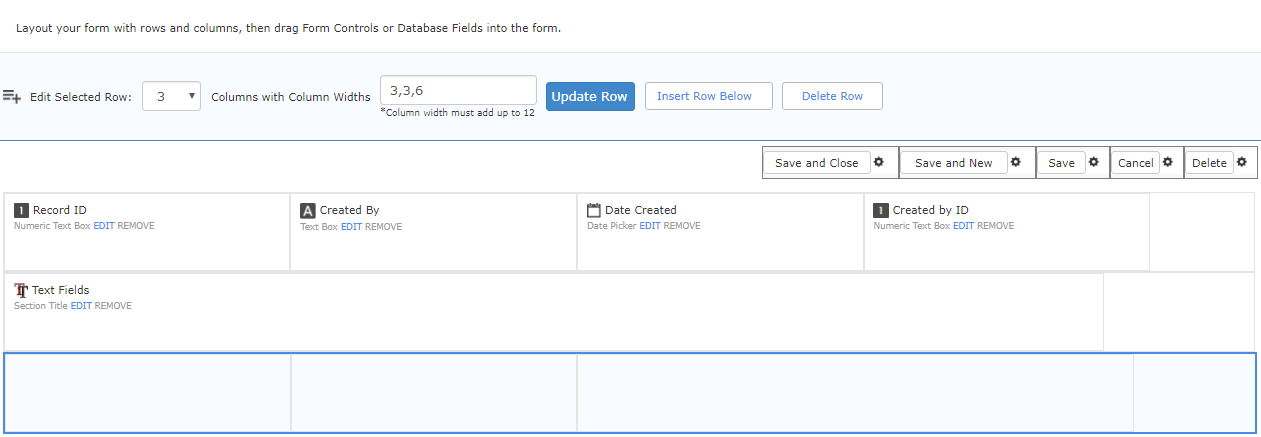The width and height of the screenshot is (1261, 437).
Task: Open the gear settings beside Cancel
Action: tap(1167, 162)
